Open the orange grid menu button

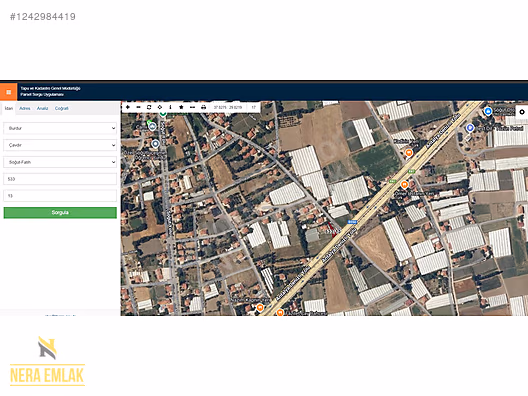click(x=8, y=92)
